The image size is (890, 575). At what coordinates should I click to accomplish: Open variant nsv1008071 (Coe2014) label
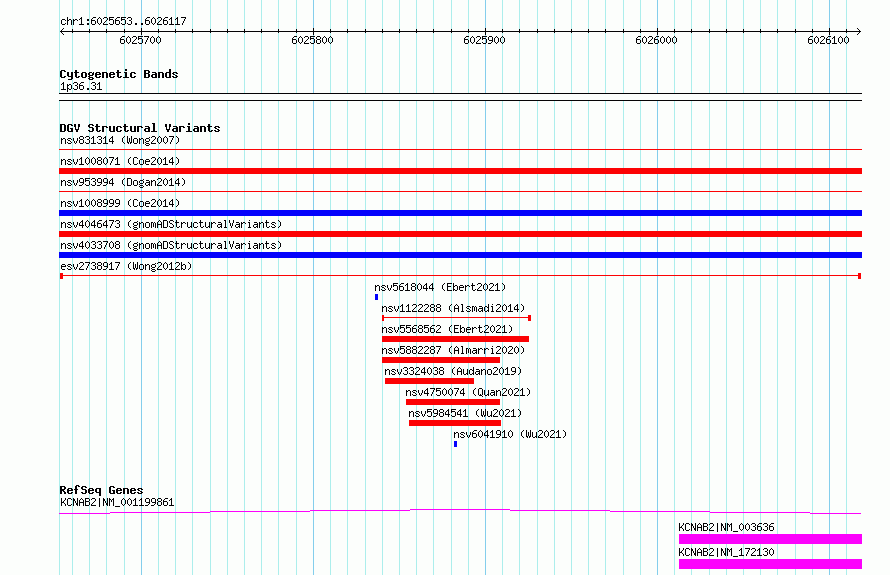tap(120, 161)
